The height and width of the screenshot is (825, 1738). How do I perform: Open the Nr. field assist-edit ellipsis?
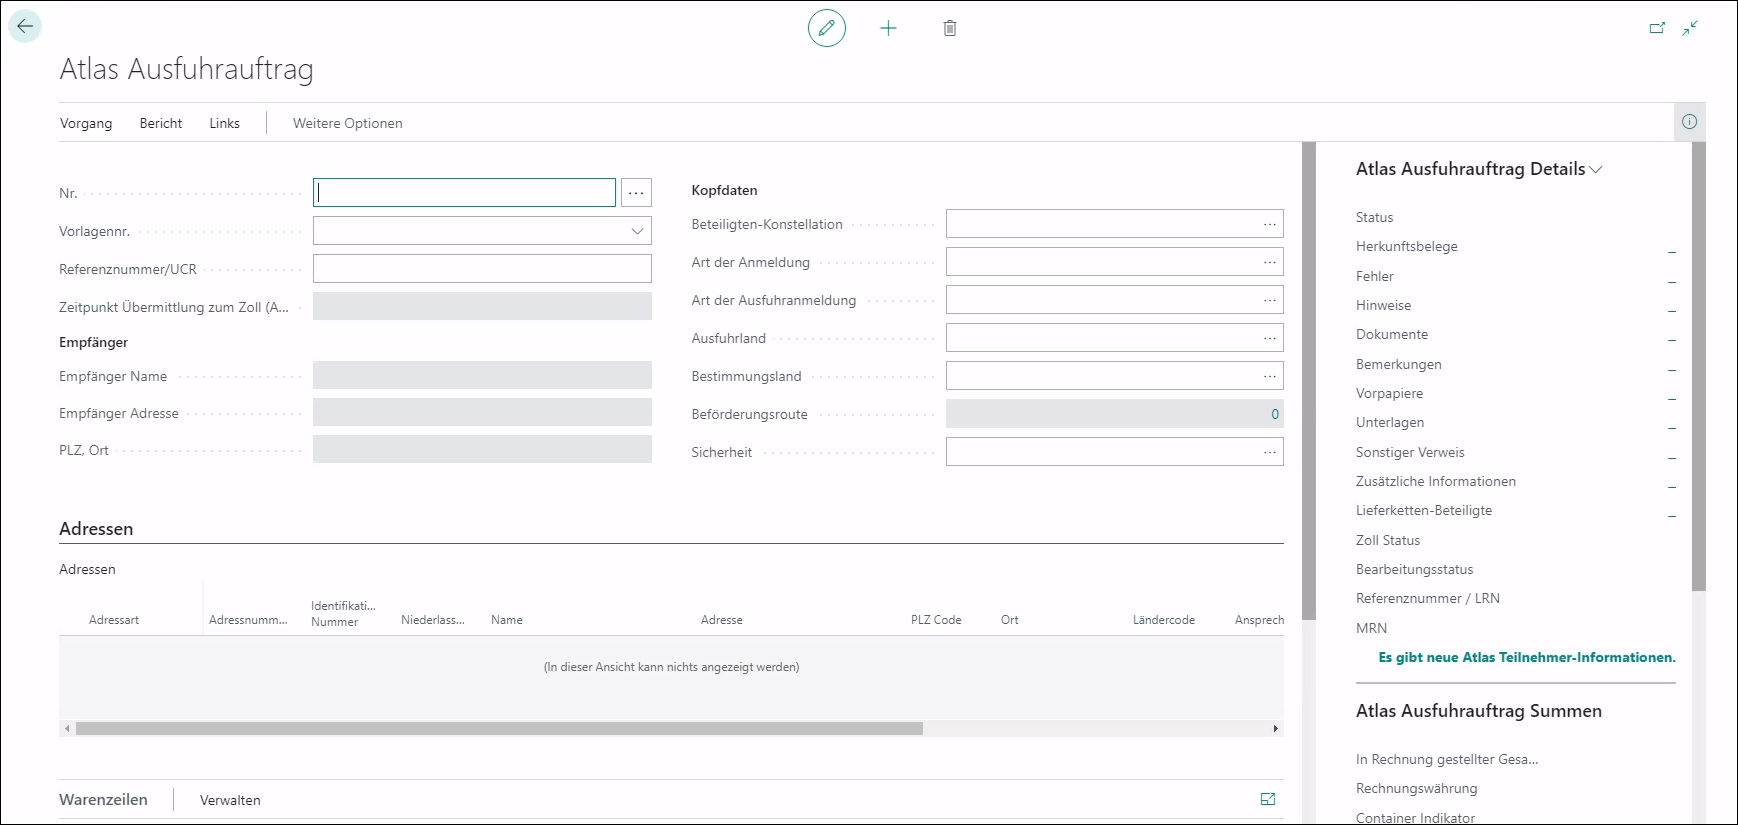(636, 193)
